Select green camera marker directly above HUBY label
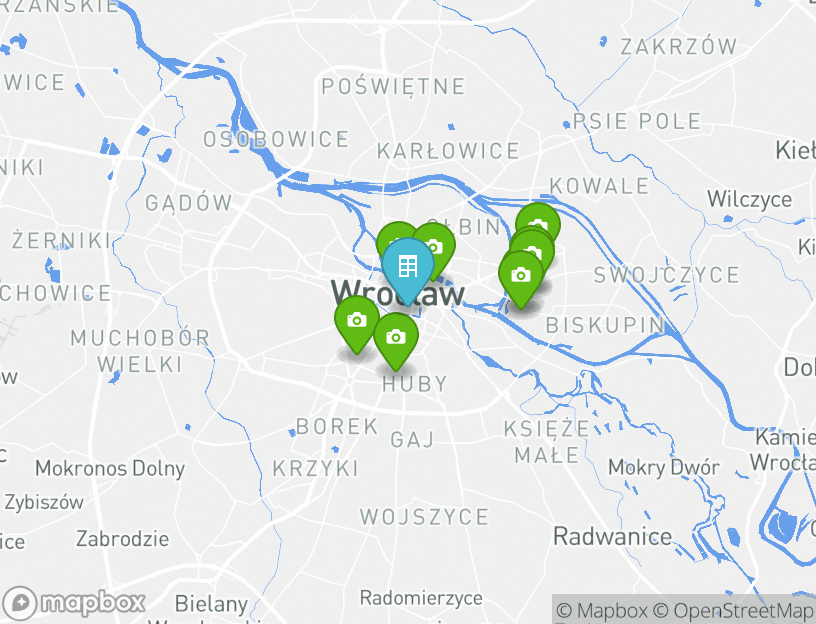816x624 pixels. tap(396, 337)
